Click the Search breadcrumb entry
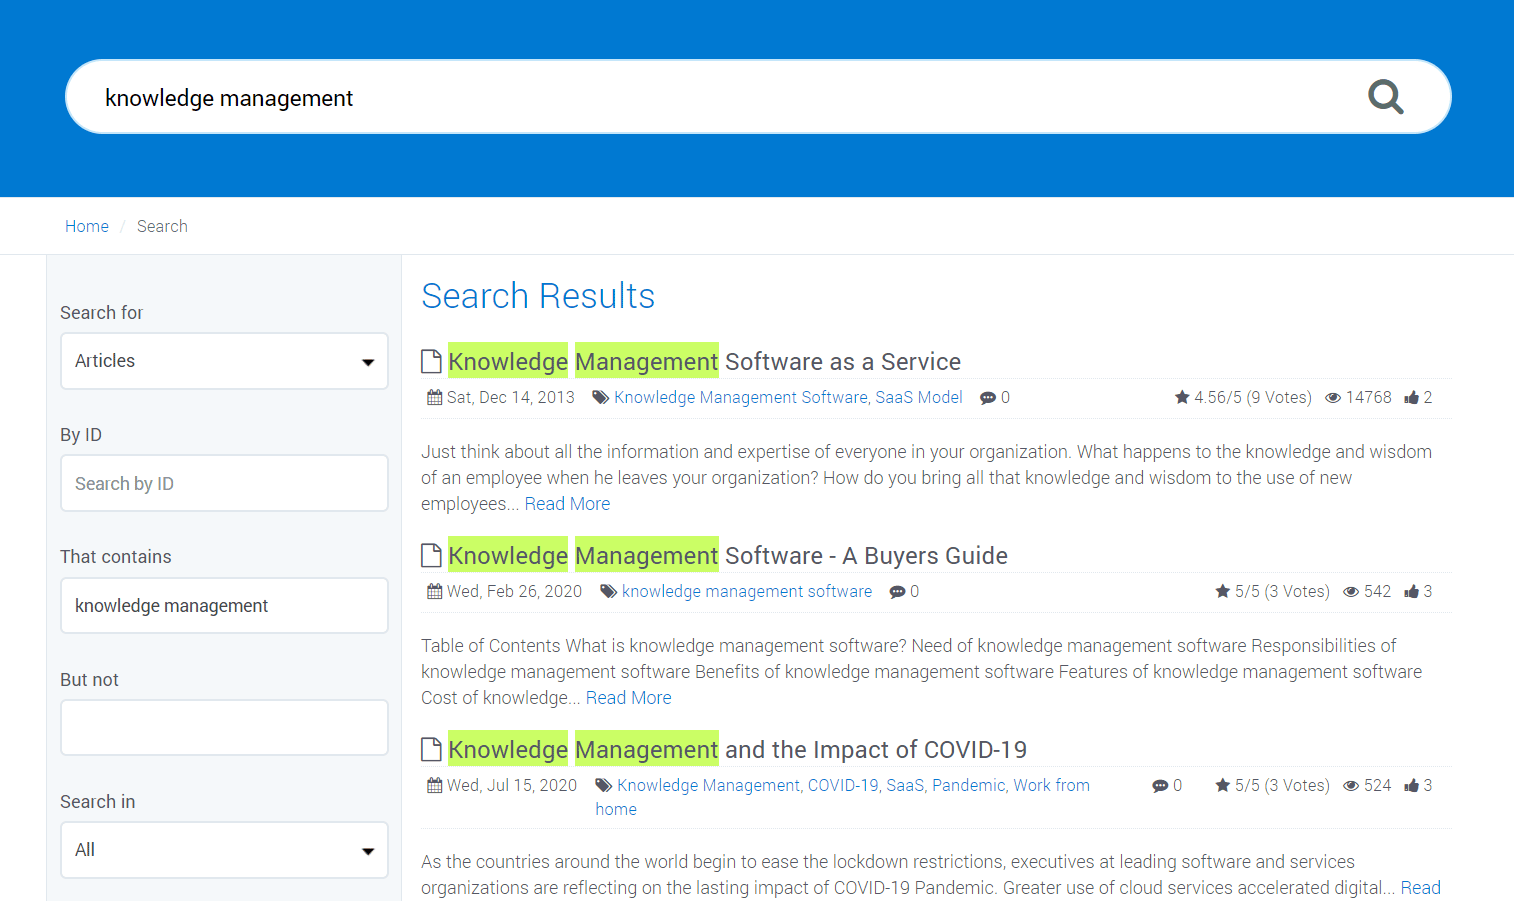 (x=162, y=226)
